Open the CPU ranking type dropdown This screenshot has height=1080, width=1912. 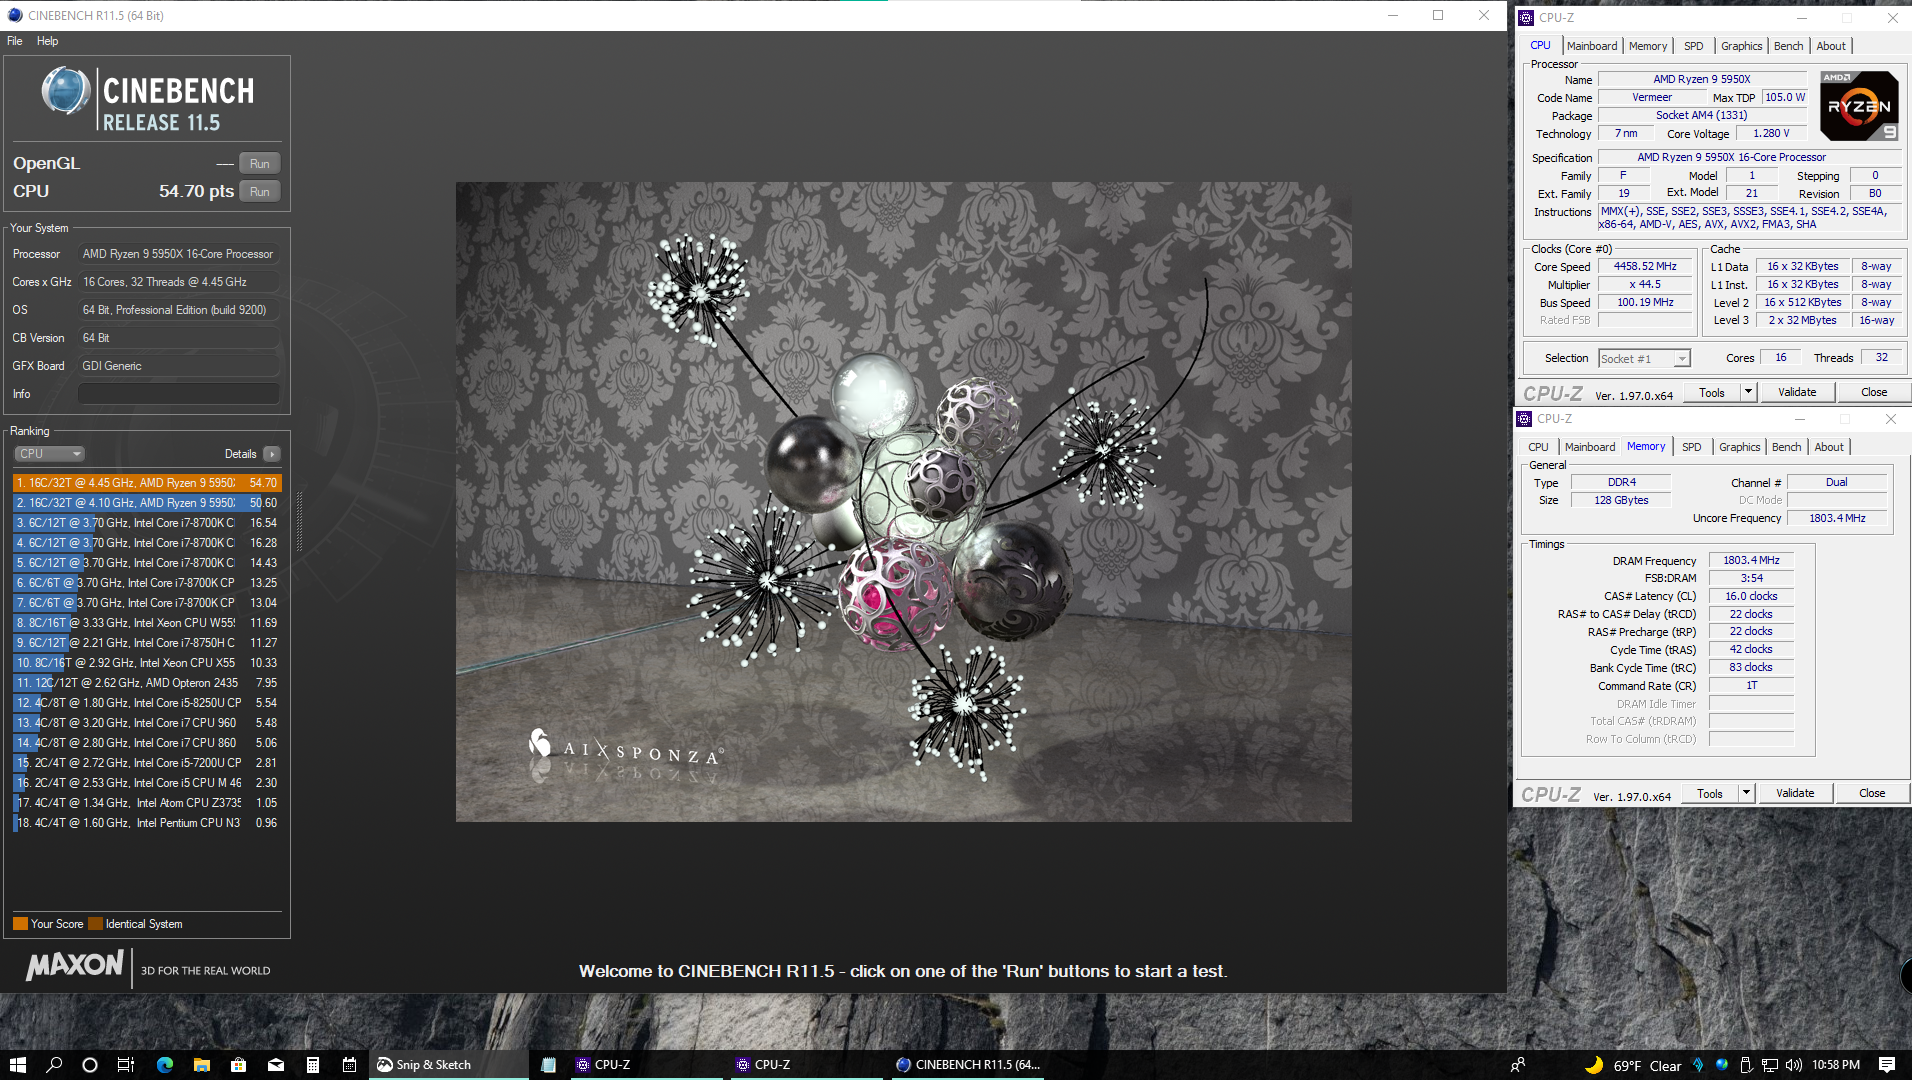pyautogui.click(x=50, y=454)
